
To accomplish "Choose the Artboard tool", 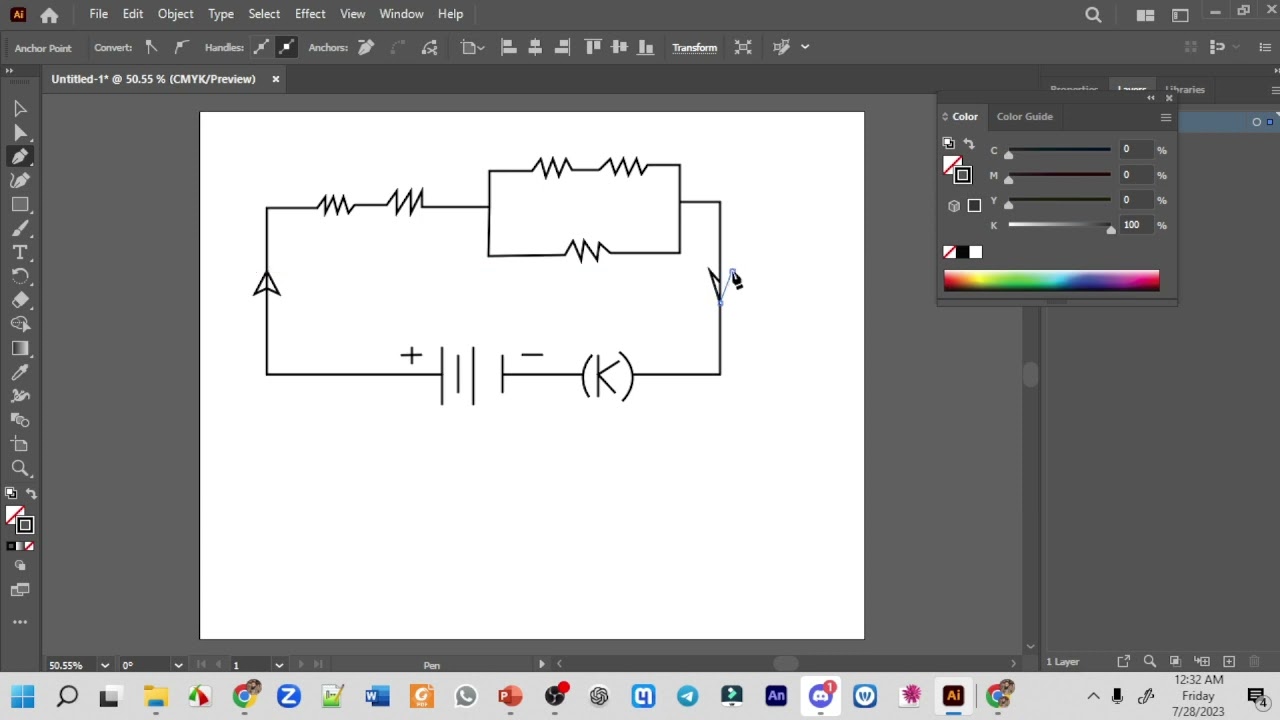I will (20, 444).
